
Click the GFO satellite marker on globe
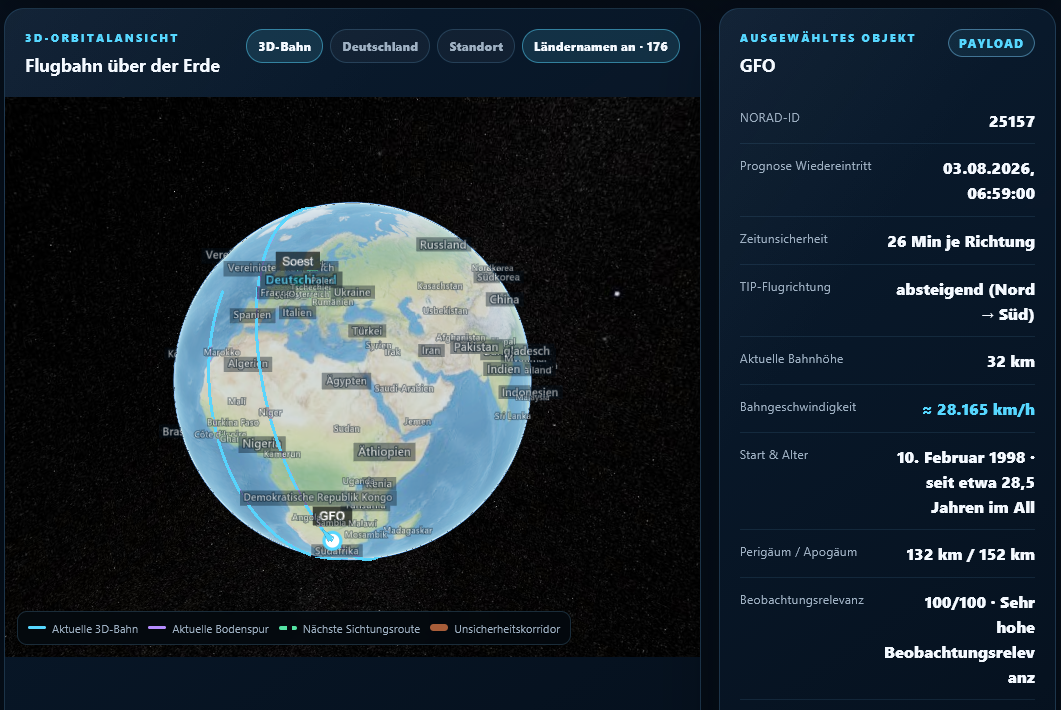pyautogui.click(x=332, y=540)
